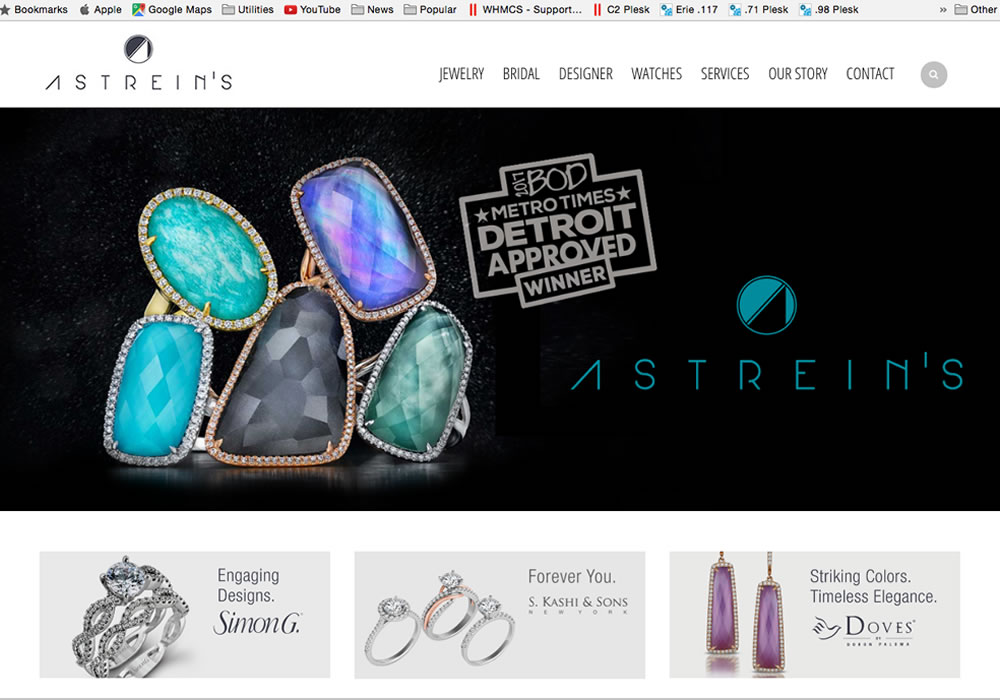Click the Astrein's logo emblem in the header
Viewport: 1000px width, 700px height.
pos(138,49)
